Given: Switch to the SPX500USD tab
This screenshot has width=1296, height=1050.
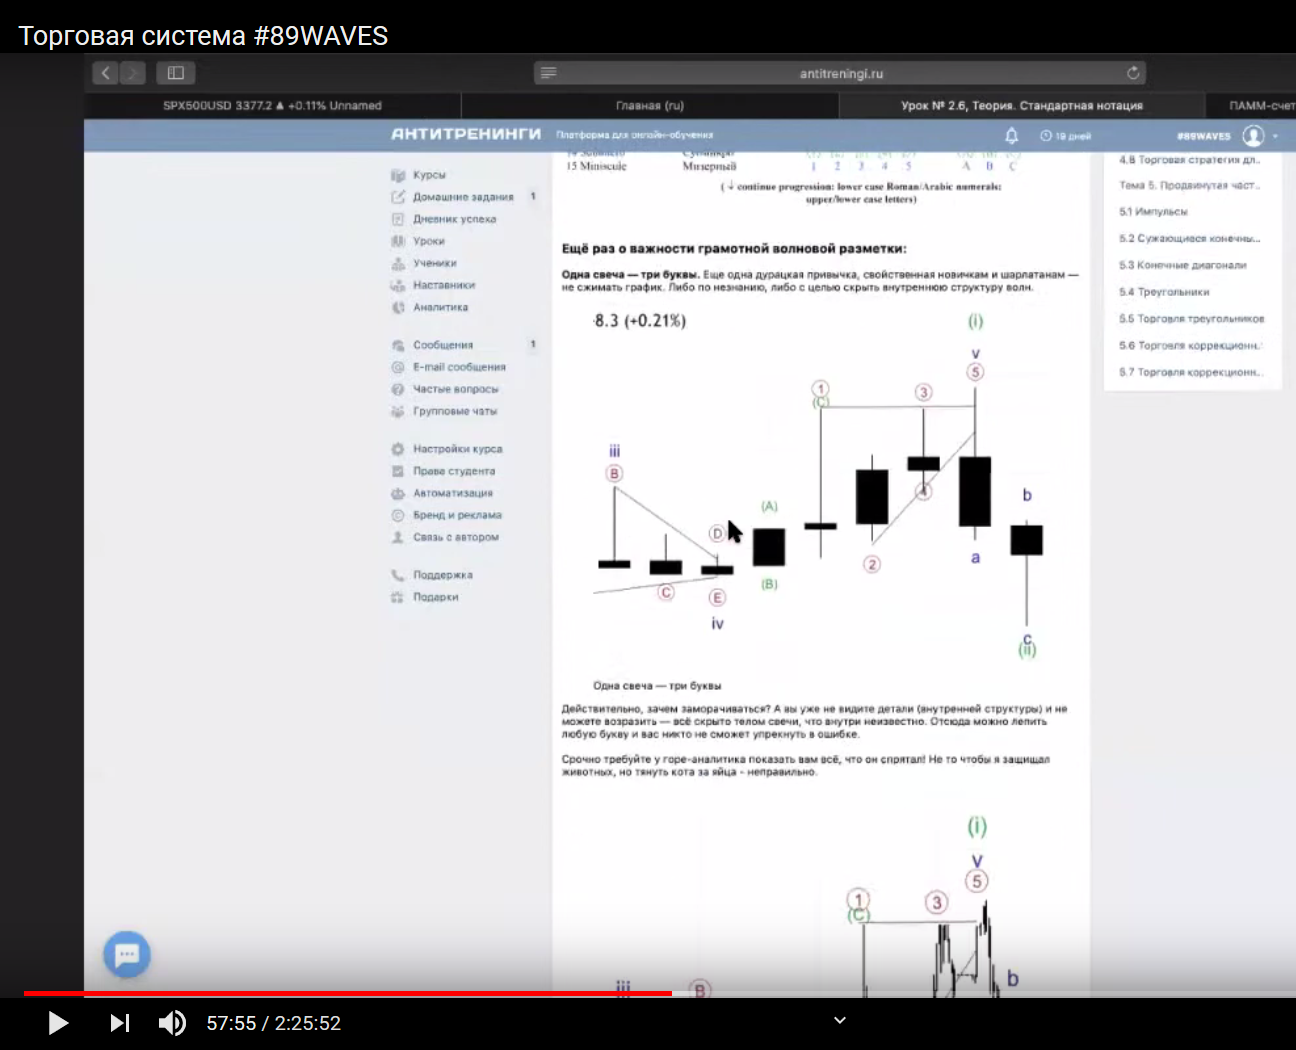Looking at the screenshot, I should tap(272, 105).
